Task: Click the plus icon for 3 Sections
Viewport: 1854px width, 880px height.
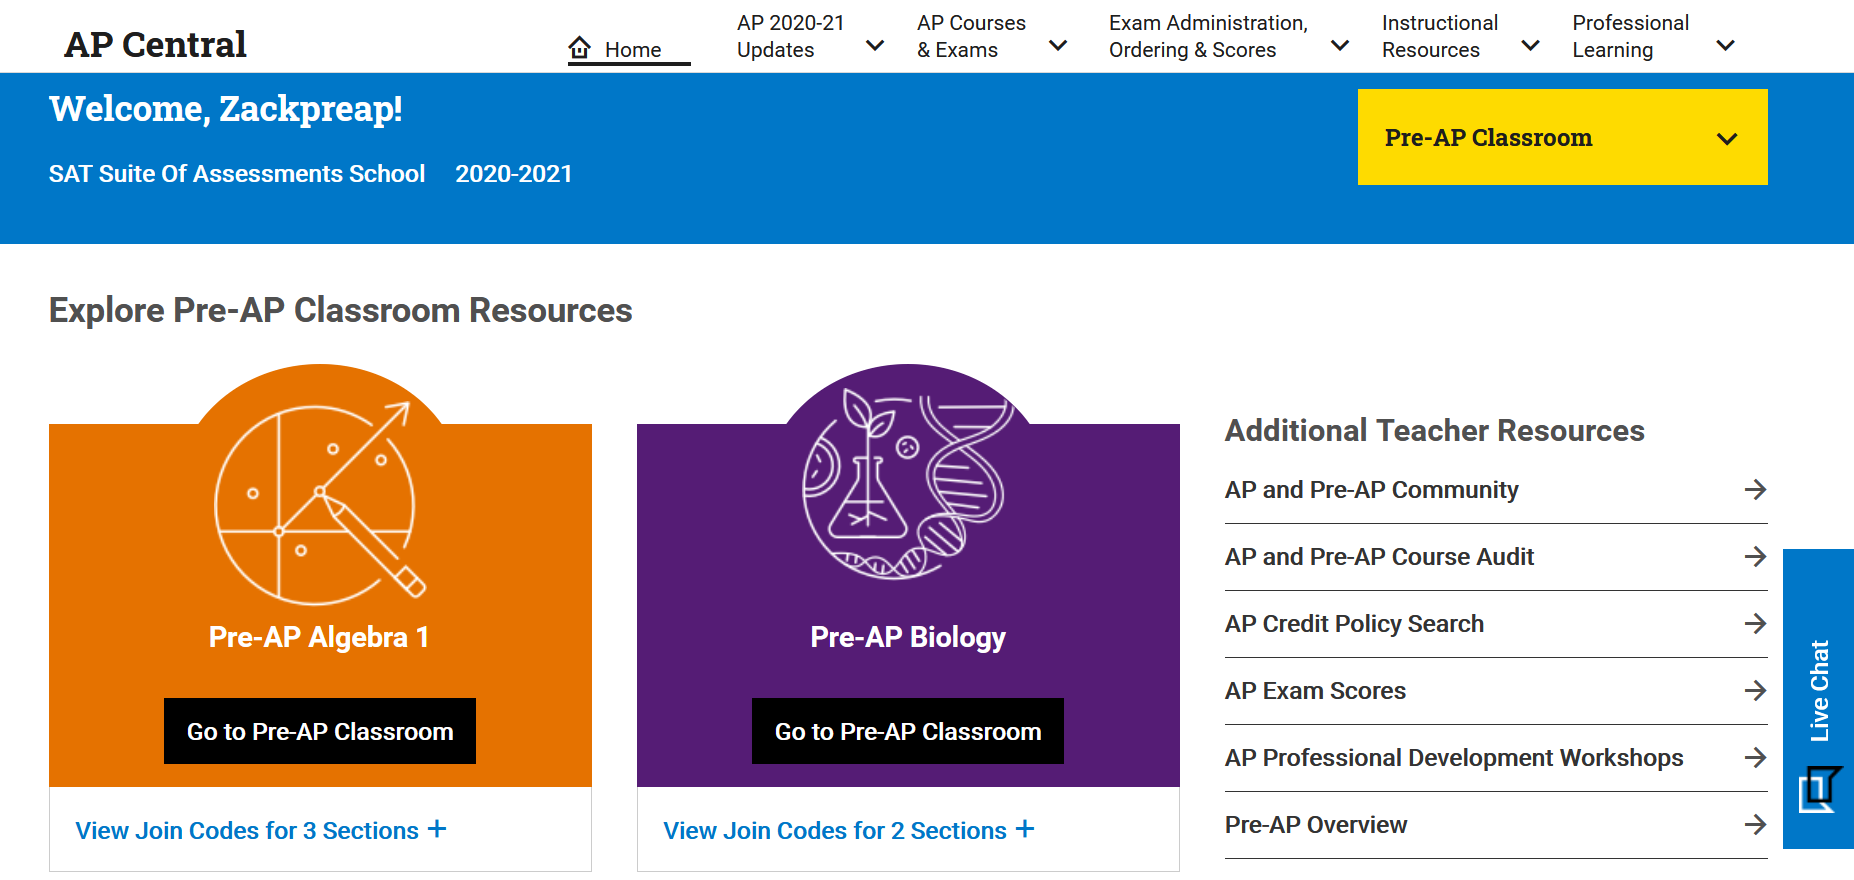Action: pyautogui.click(x=437, y=829)
